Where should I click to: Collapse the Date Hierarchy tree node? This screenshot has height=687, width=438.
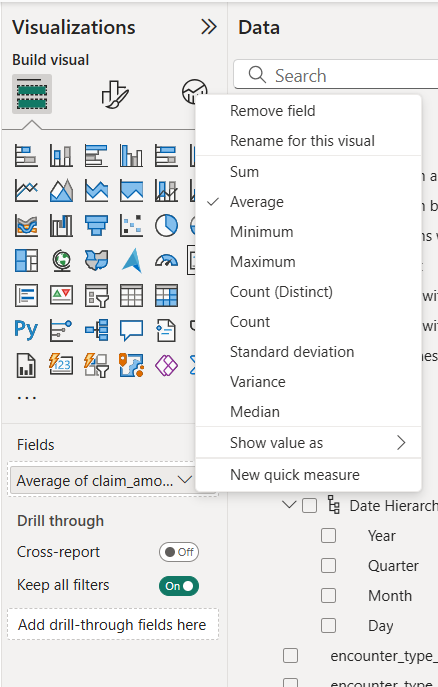(x=289, y=505)
